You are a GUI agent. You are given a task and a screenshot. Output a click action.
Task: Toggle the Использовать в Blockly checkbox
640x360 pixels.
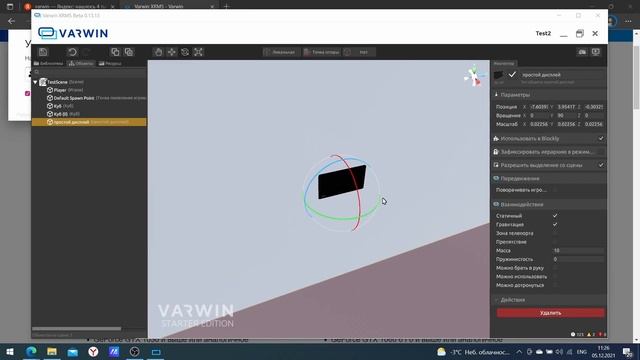tap(601, 138)
